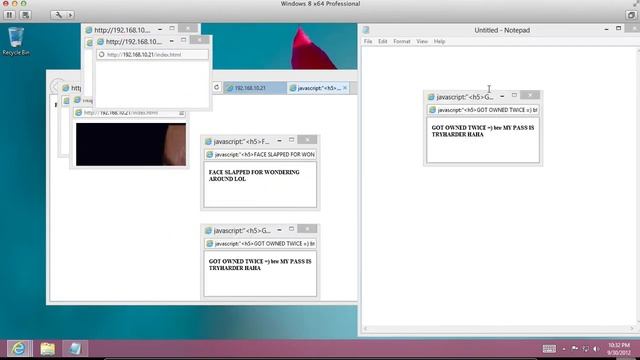The height and width of the screenshot is (360, 640).
Task: Open Internet Explorer from the taskbar
Action: click(x=19, y=349)
